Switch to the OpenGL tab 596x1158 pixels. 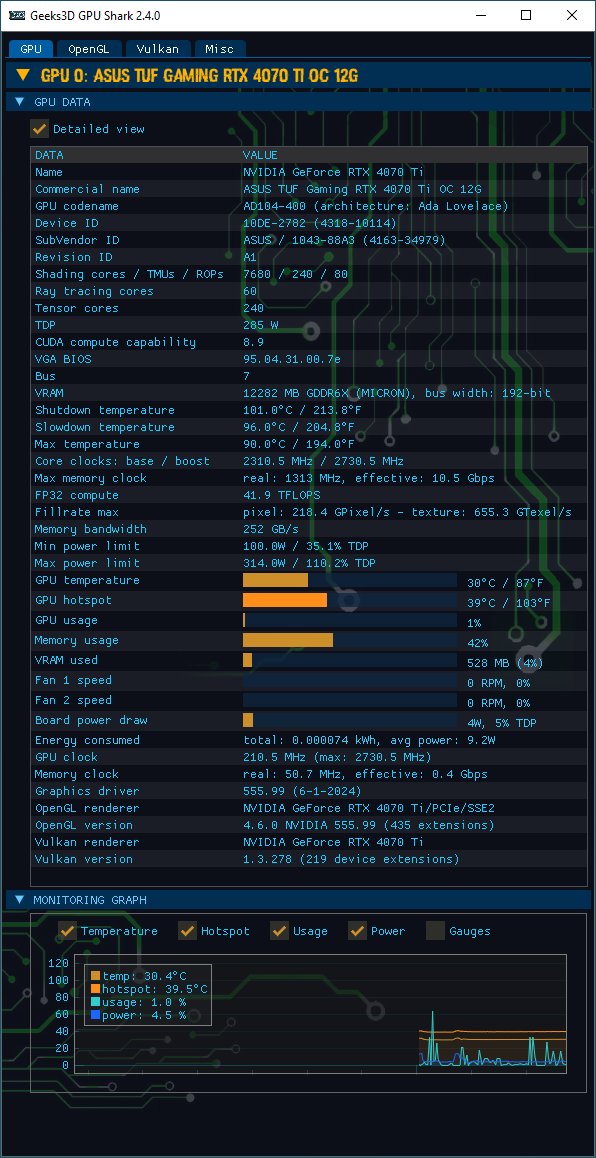[89, 49]
